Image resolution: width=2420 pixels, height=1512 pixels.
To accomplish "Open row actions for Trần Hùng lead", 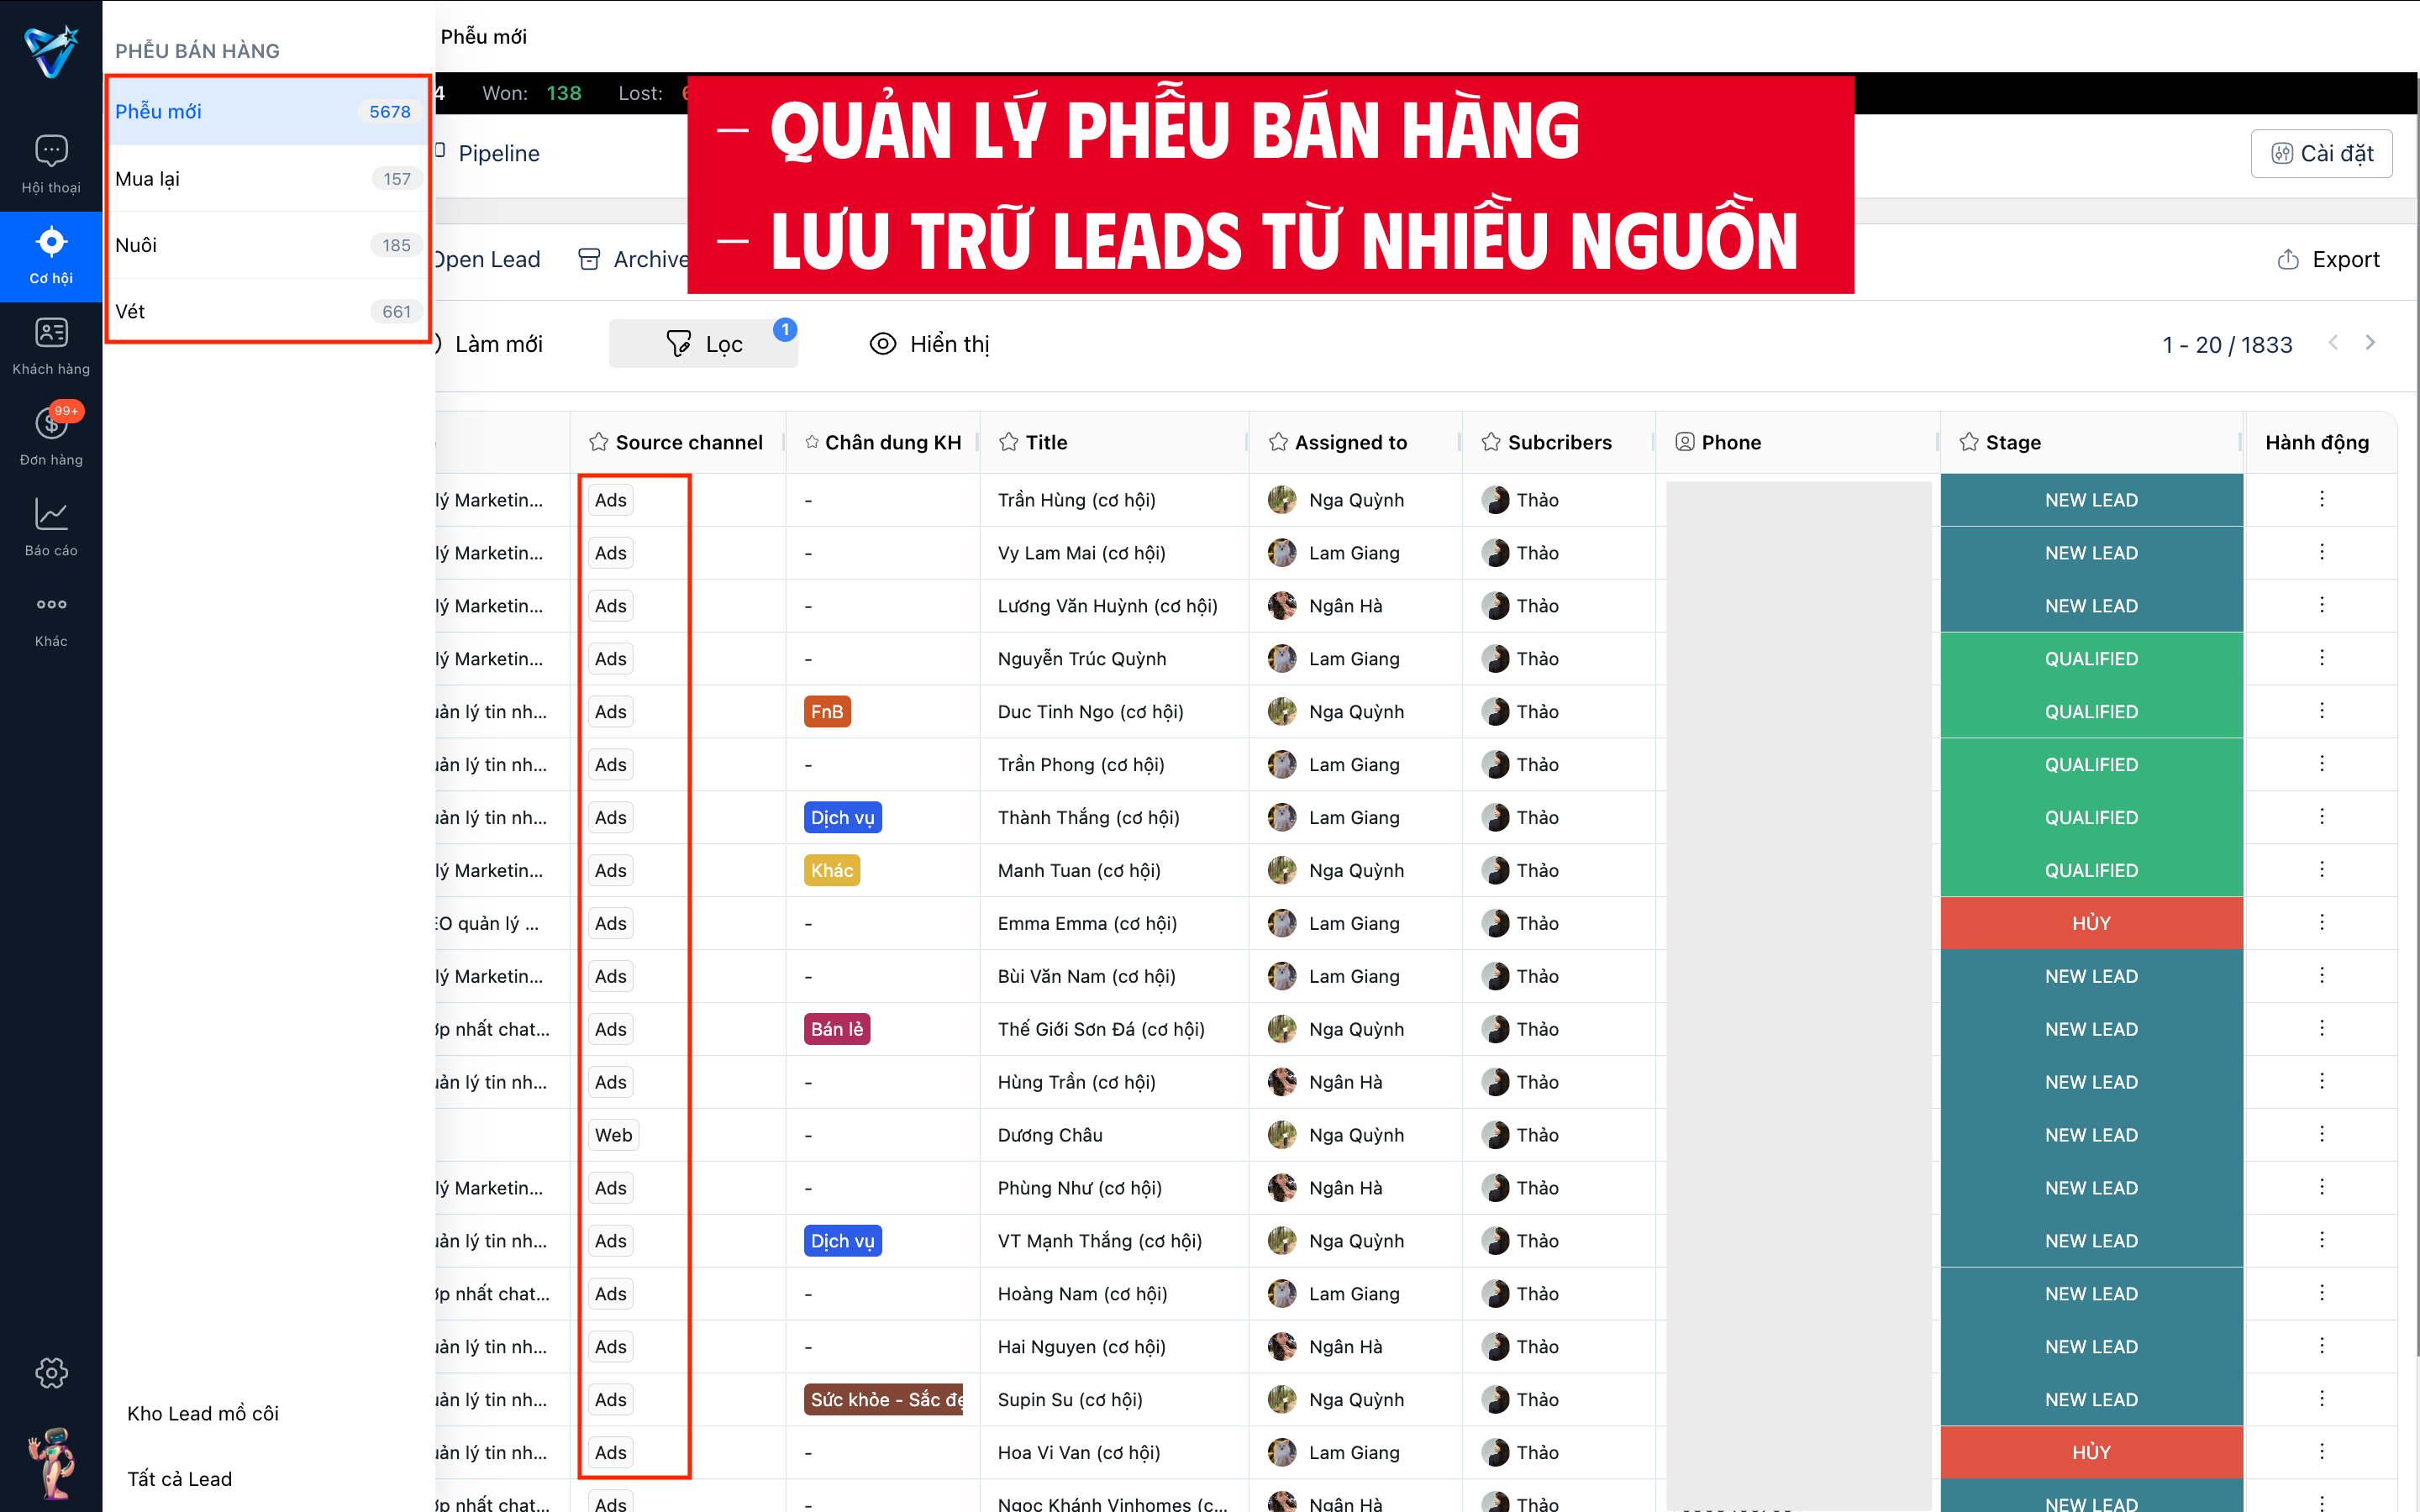I will (x=2321, y=499).
